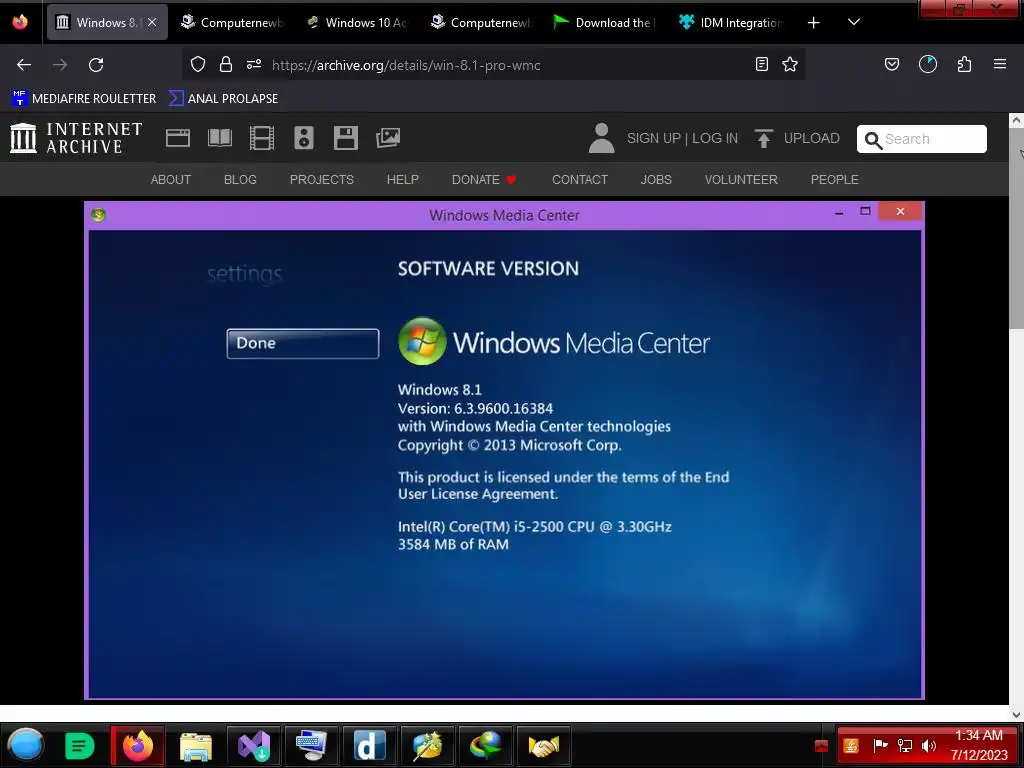Open Visual Studio Installer from taskbar
The image size is (1024, 768).
pos(254,746)
